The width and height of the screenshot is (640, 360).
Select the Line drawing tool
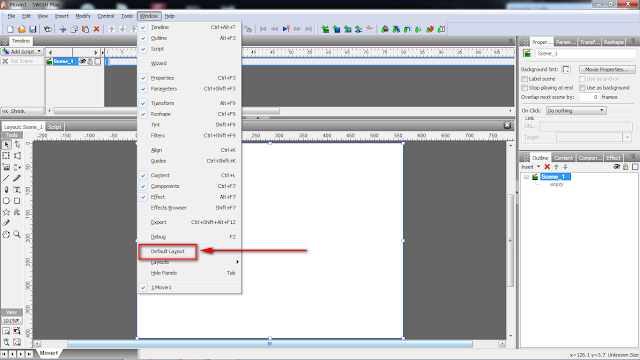[7, 178]
